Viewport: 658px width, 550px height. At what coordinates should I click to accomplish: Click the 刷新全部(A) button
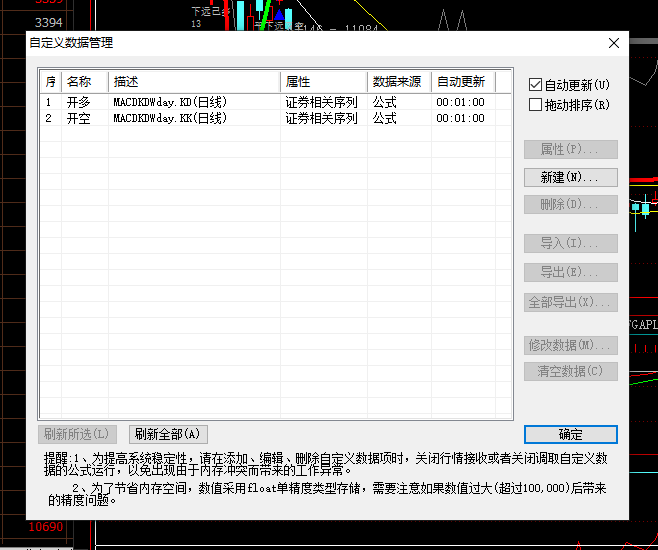pos(169,434)
